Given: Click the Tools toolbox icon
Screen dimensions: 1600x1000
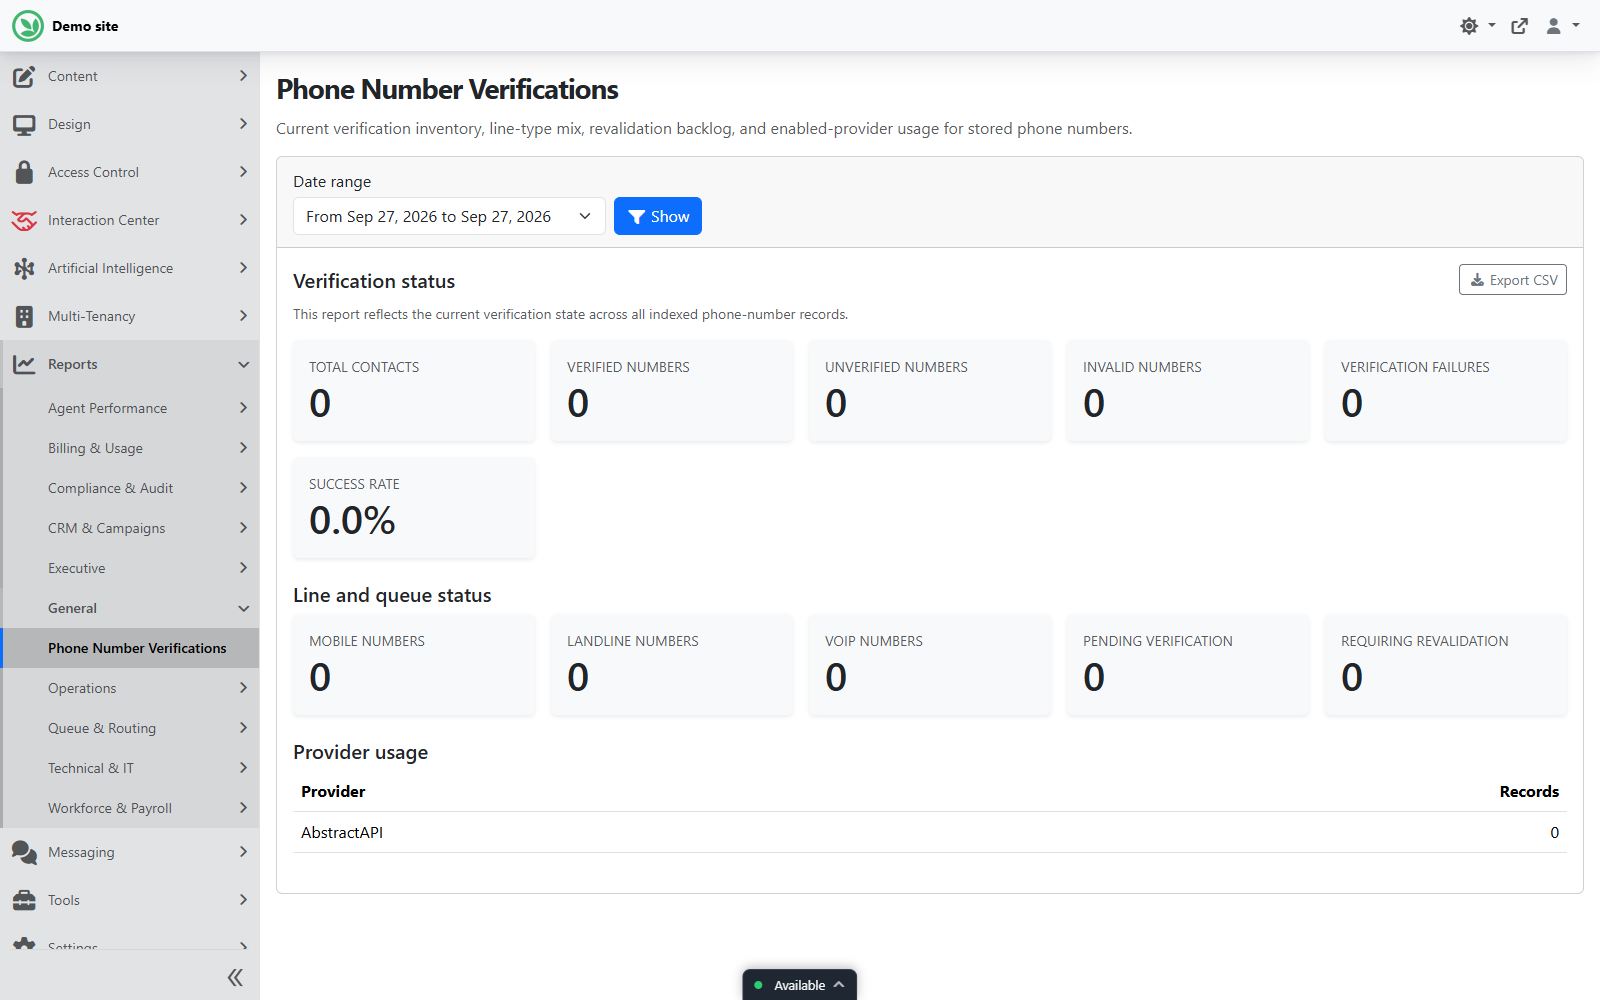Looking at the screenshot, I should click(24, 900).
